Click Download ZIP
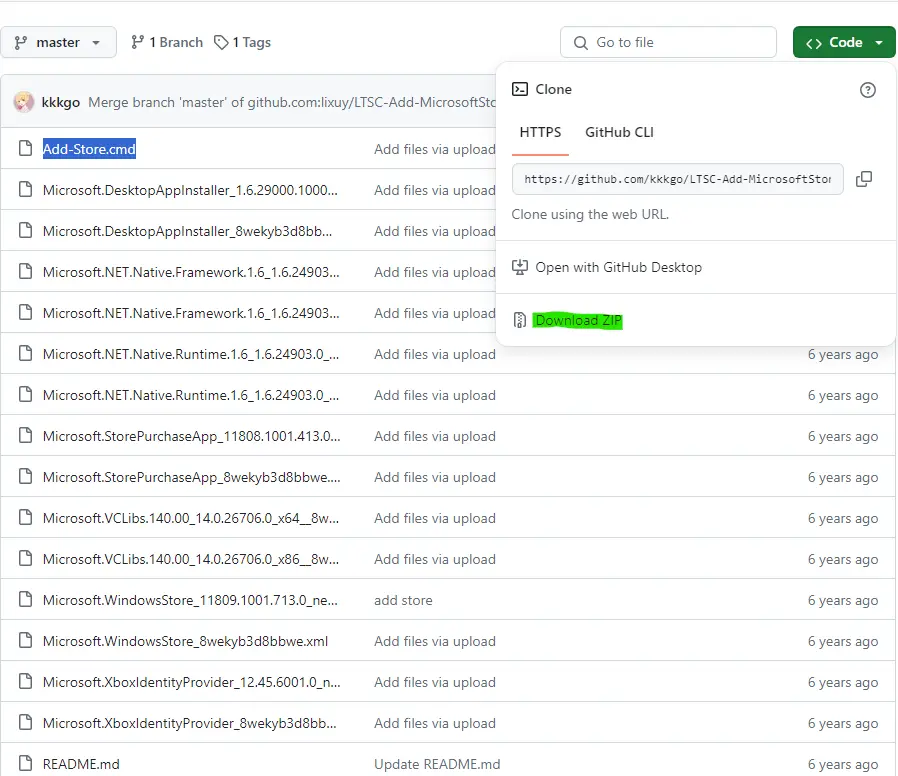This screenshot has width=898, height=776. point(577,320)
